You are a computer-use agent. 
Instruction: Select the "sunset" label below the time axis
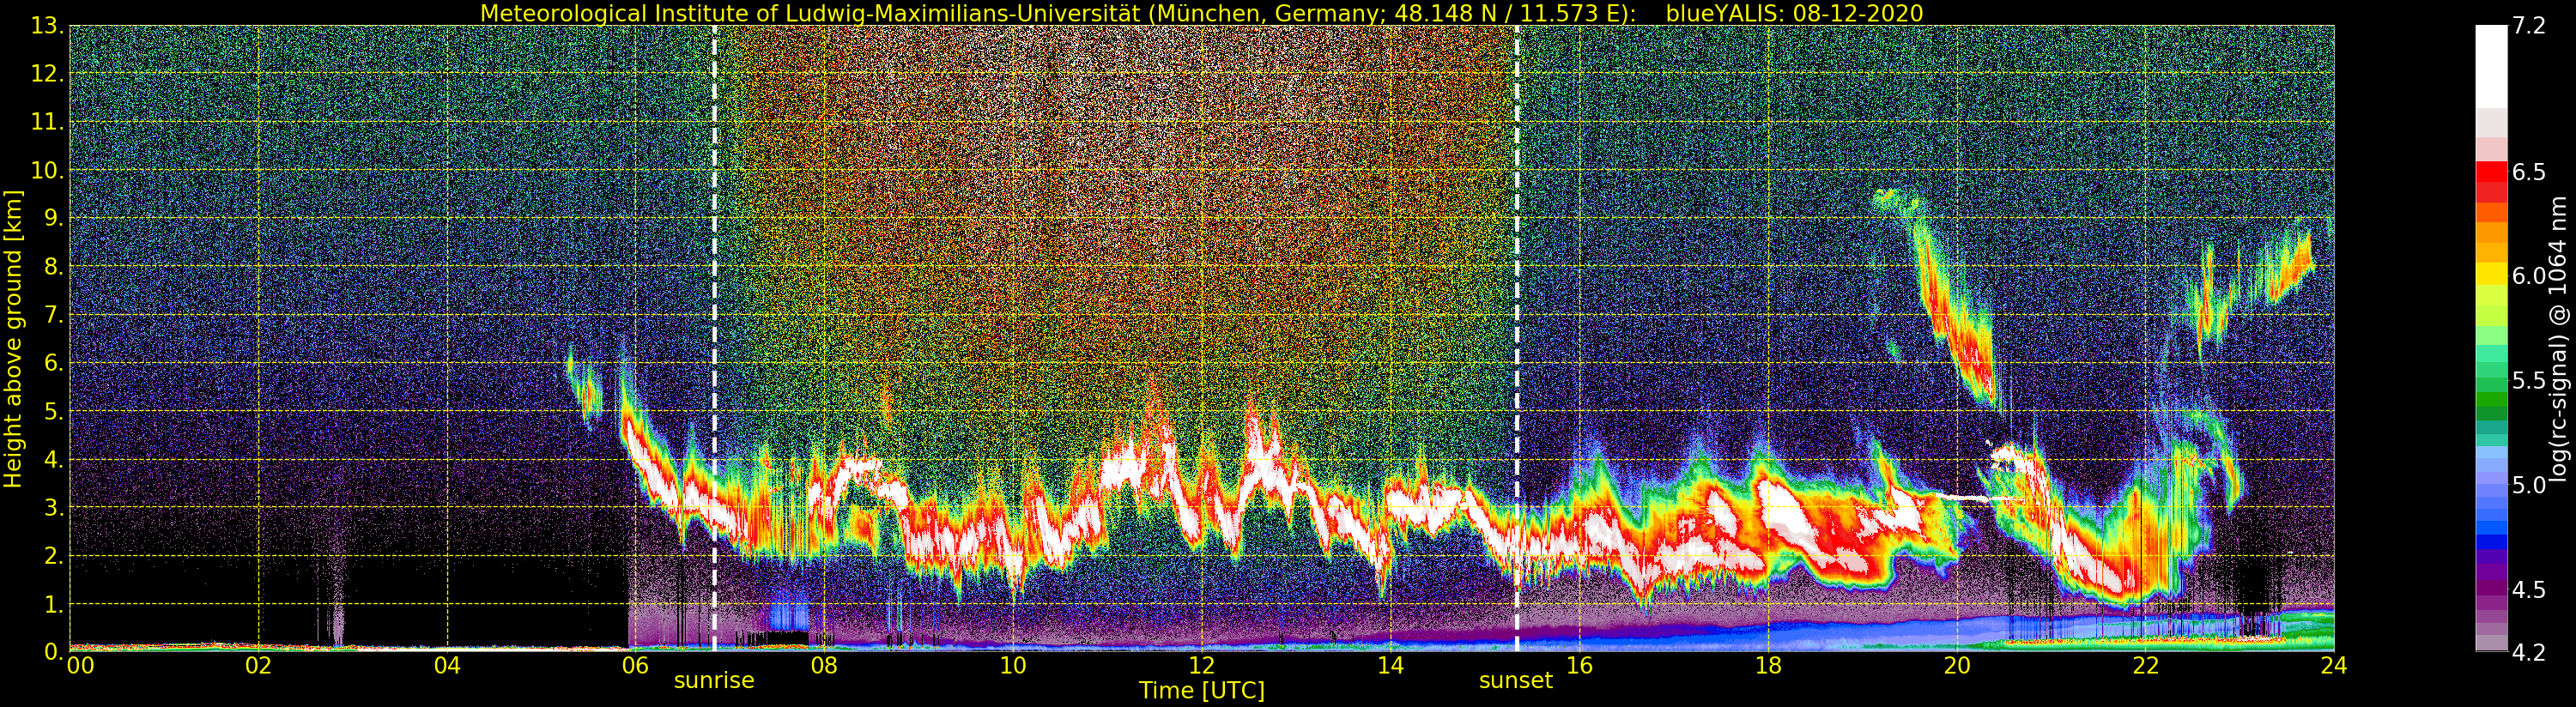pyautogui.click(x=1516, y=681)
